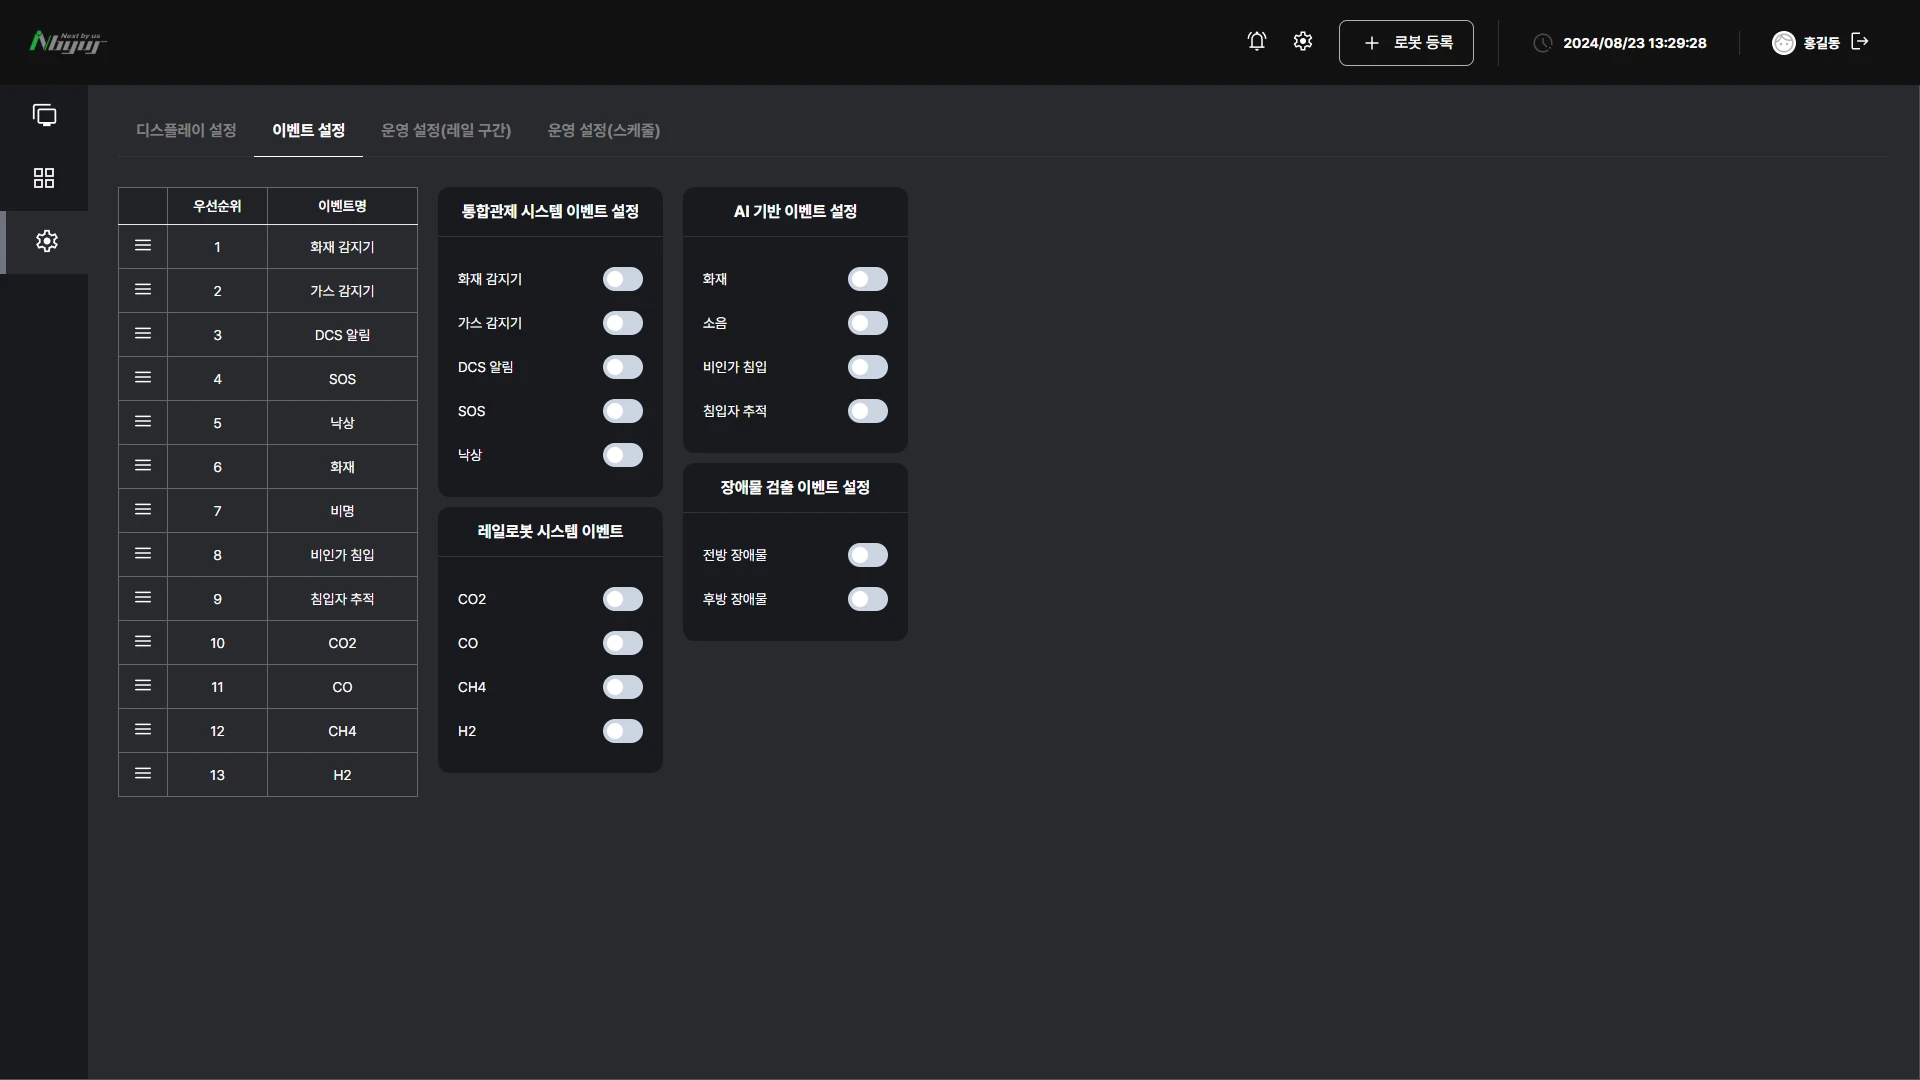Click the 이벤트명 column header
Screen dimensions: 1920x1080
[342, 206]
